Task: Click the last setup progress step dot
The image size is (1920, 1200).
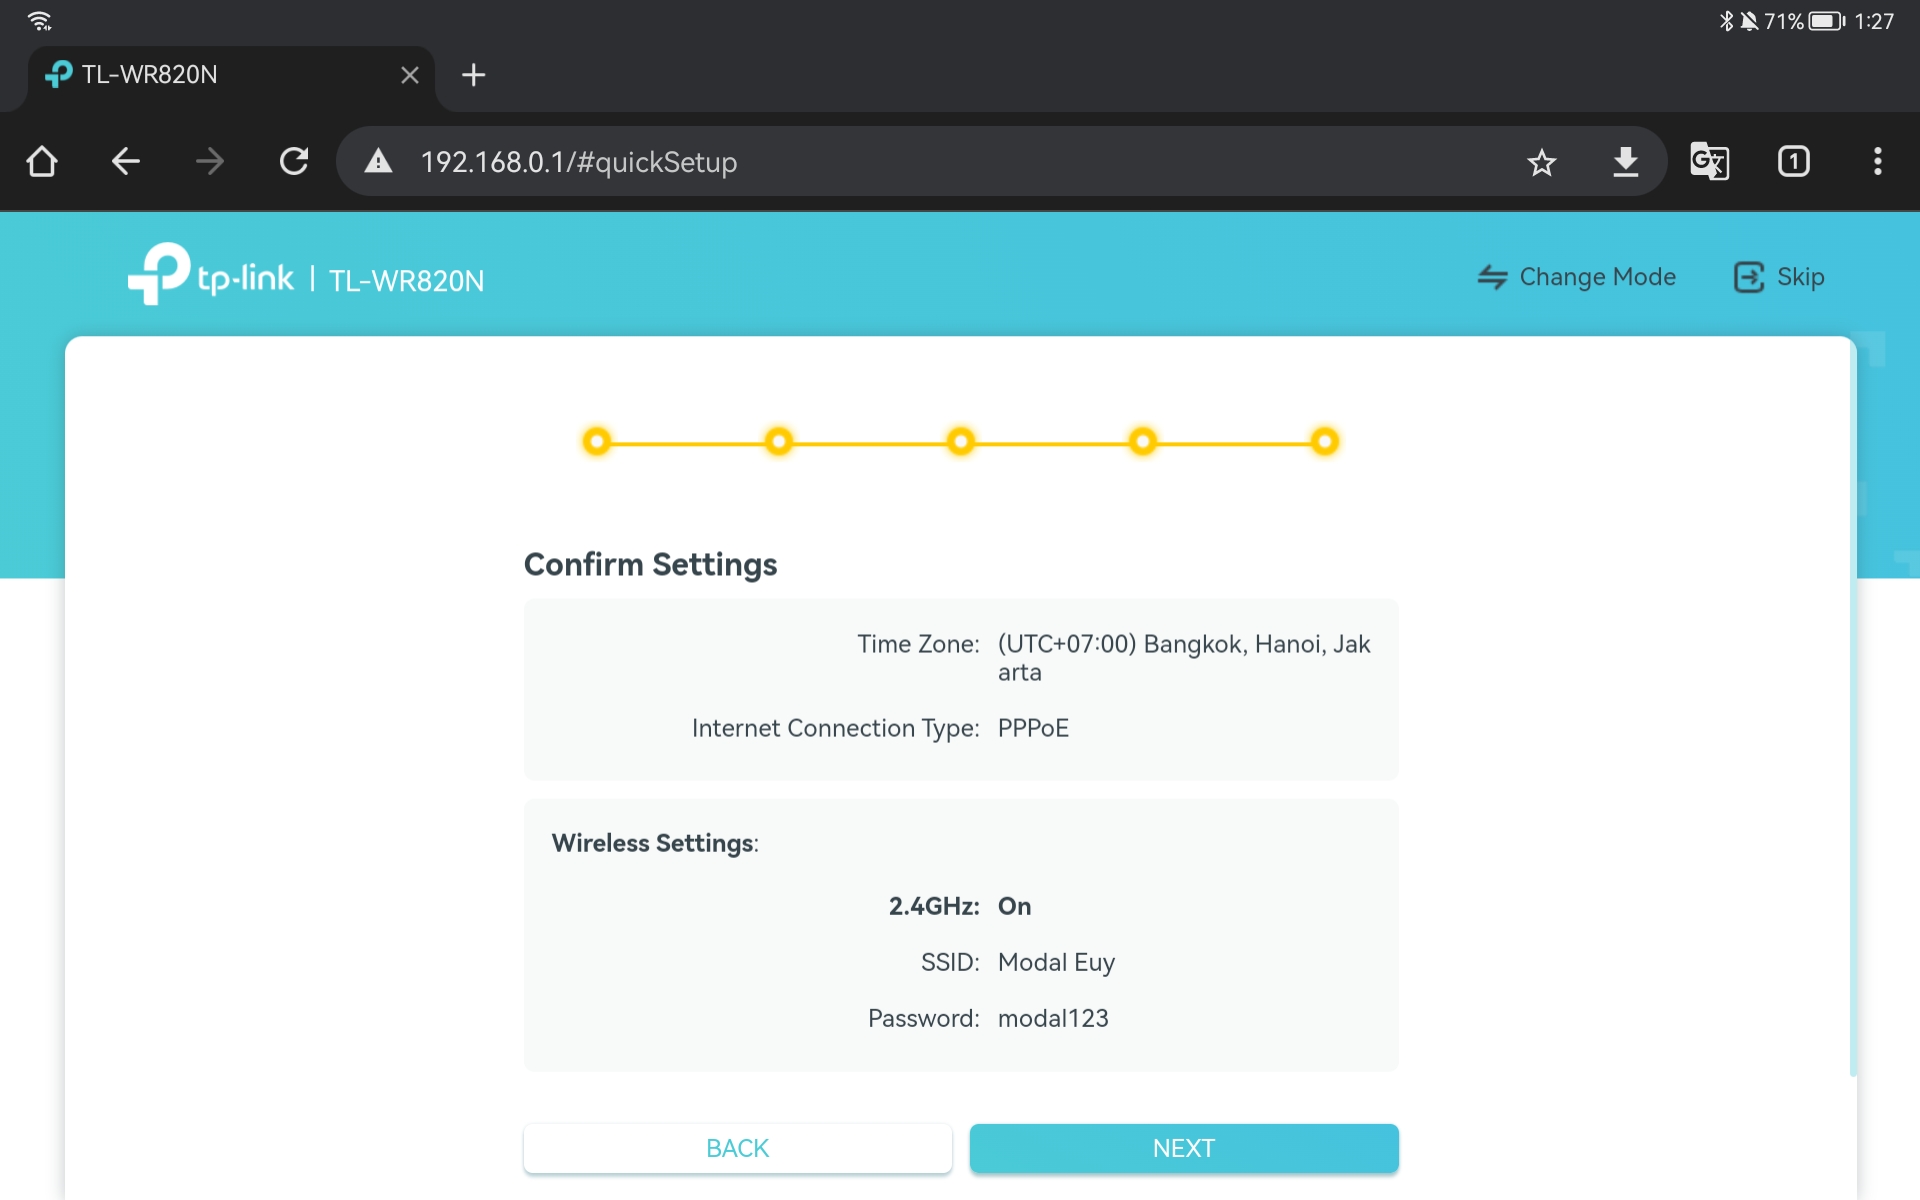Action: (x=1325, y=441)
